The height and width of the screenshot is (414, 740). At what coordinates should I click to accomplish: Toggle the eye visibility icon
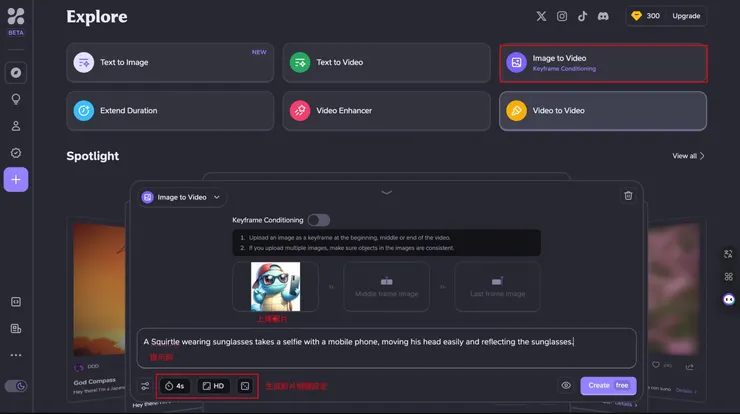(566, 386)
